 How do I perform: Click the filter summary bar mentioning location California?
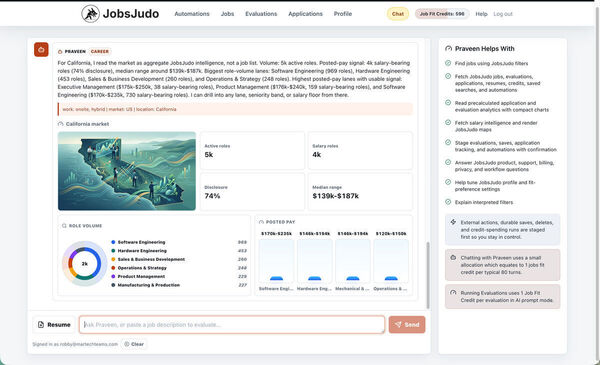(235, 109)
